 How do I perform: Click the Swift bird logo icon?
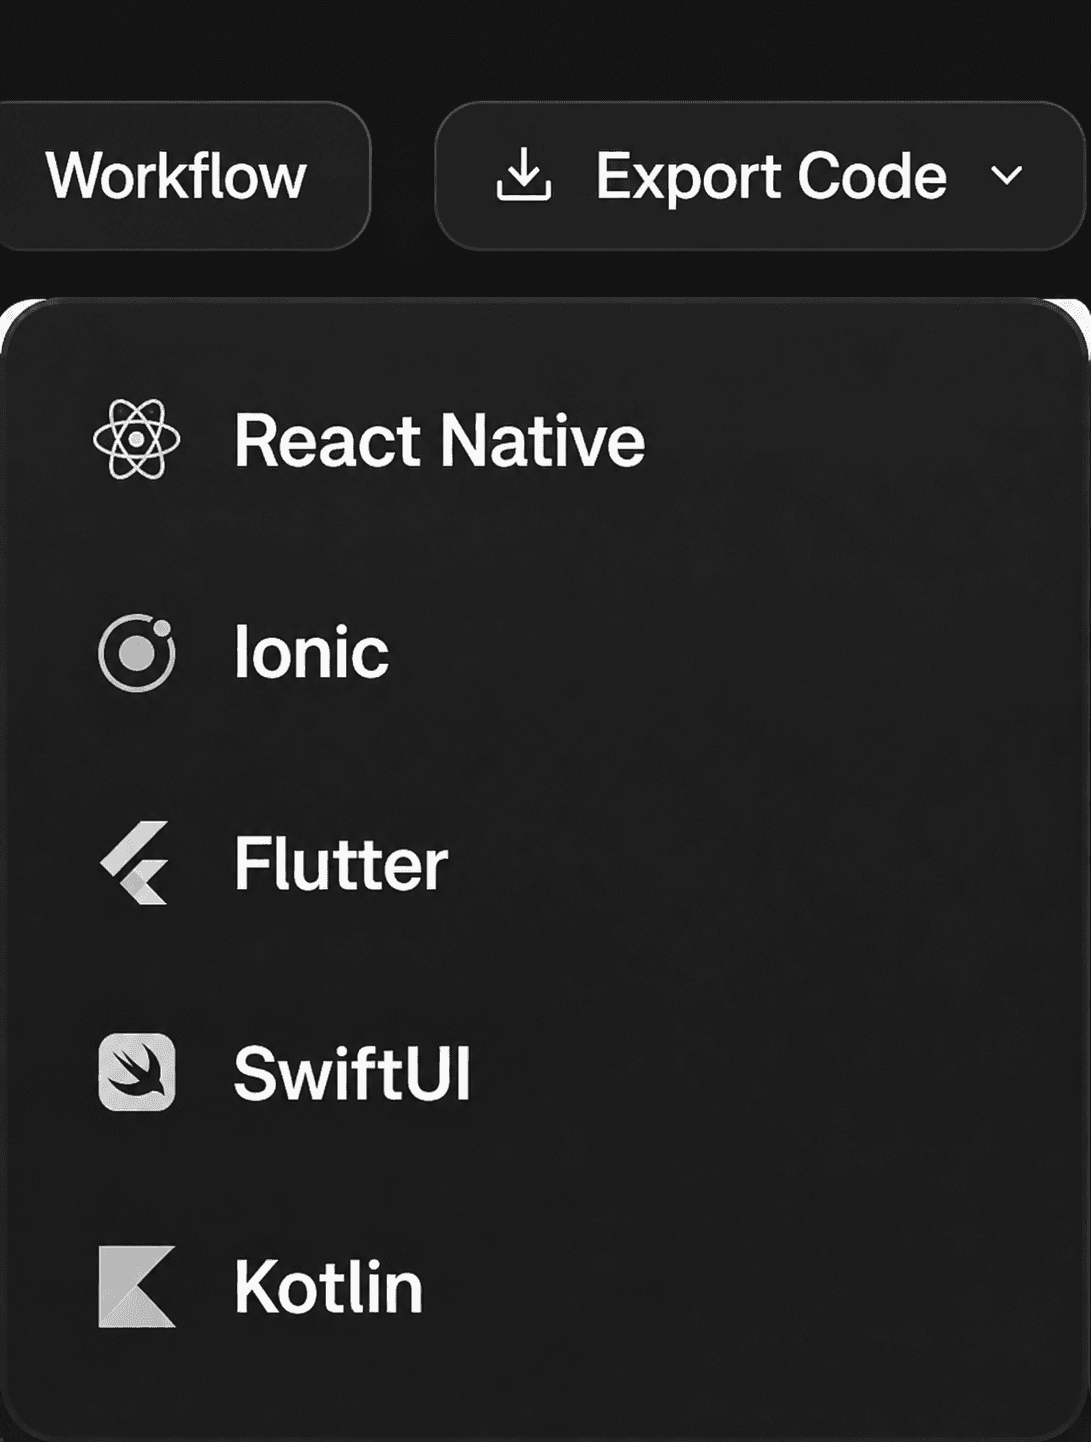tap(137, 1073)
